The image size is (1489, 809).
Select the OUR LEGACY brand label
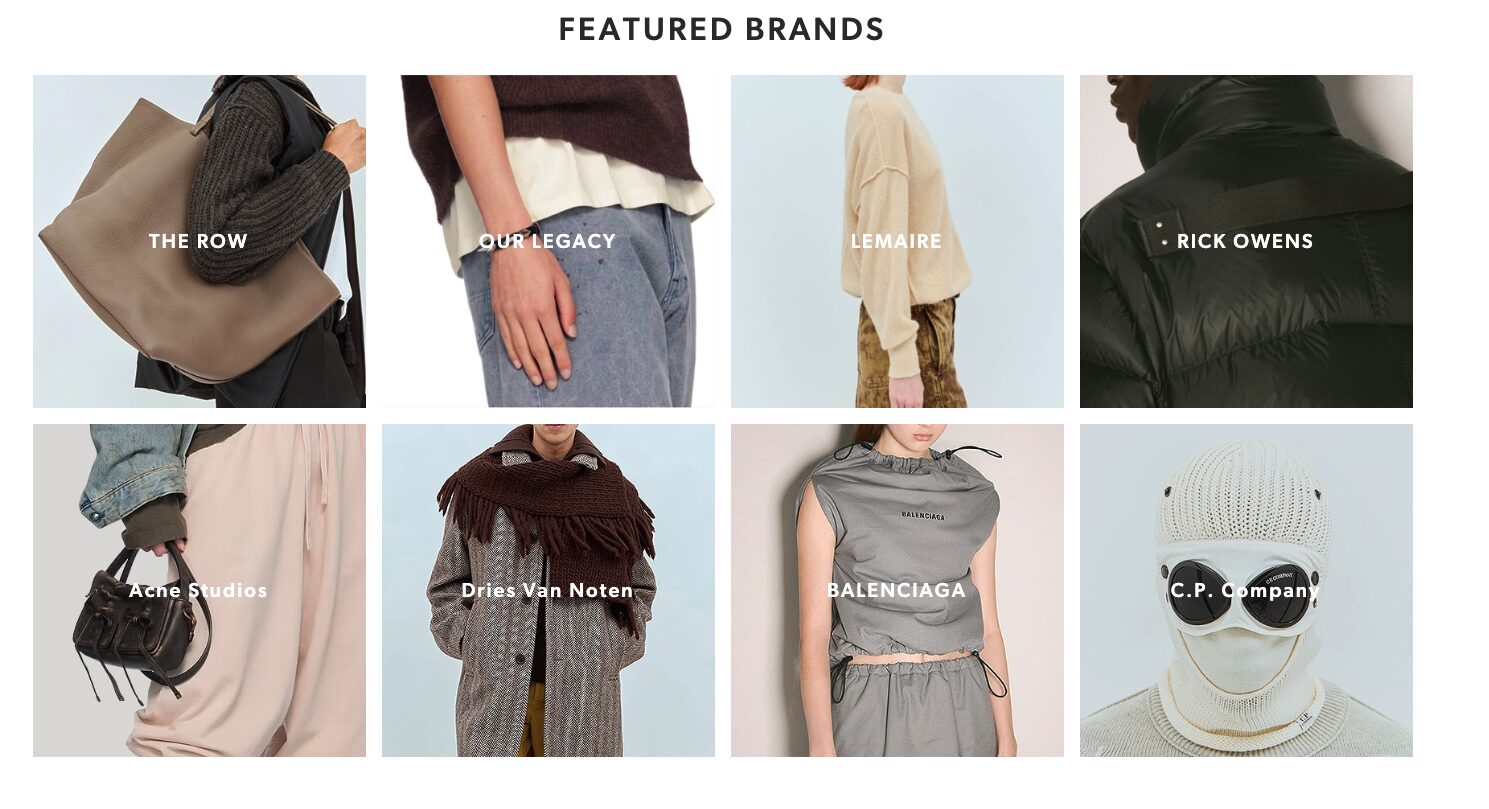pos(547,241)
